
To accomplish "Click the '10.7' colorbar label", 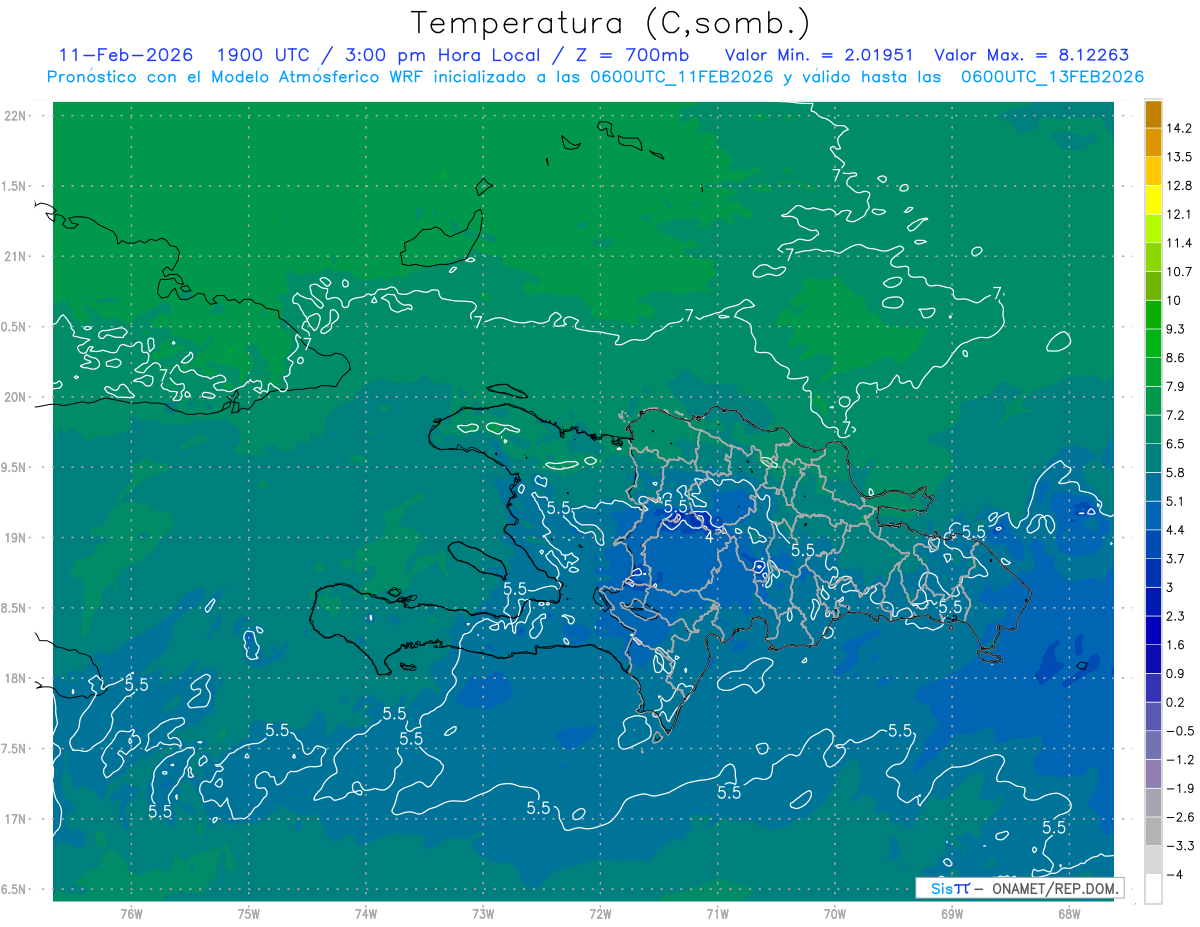I will [x=1181, y=271].
